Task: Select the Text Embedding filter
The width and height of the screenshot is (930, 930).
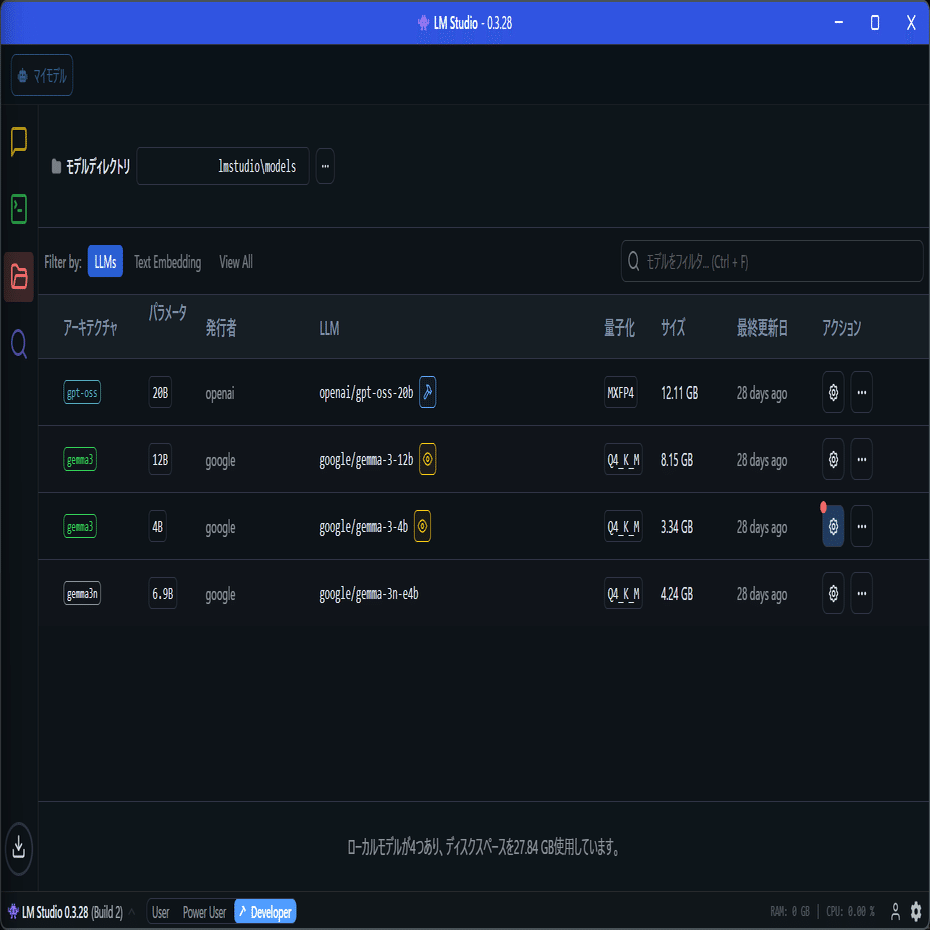Action: coord(167,262)
